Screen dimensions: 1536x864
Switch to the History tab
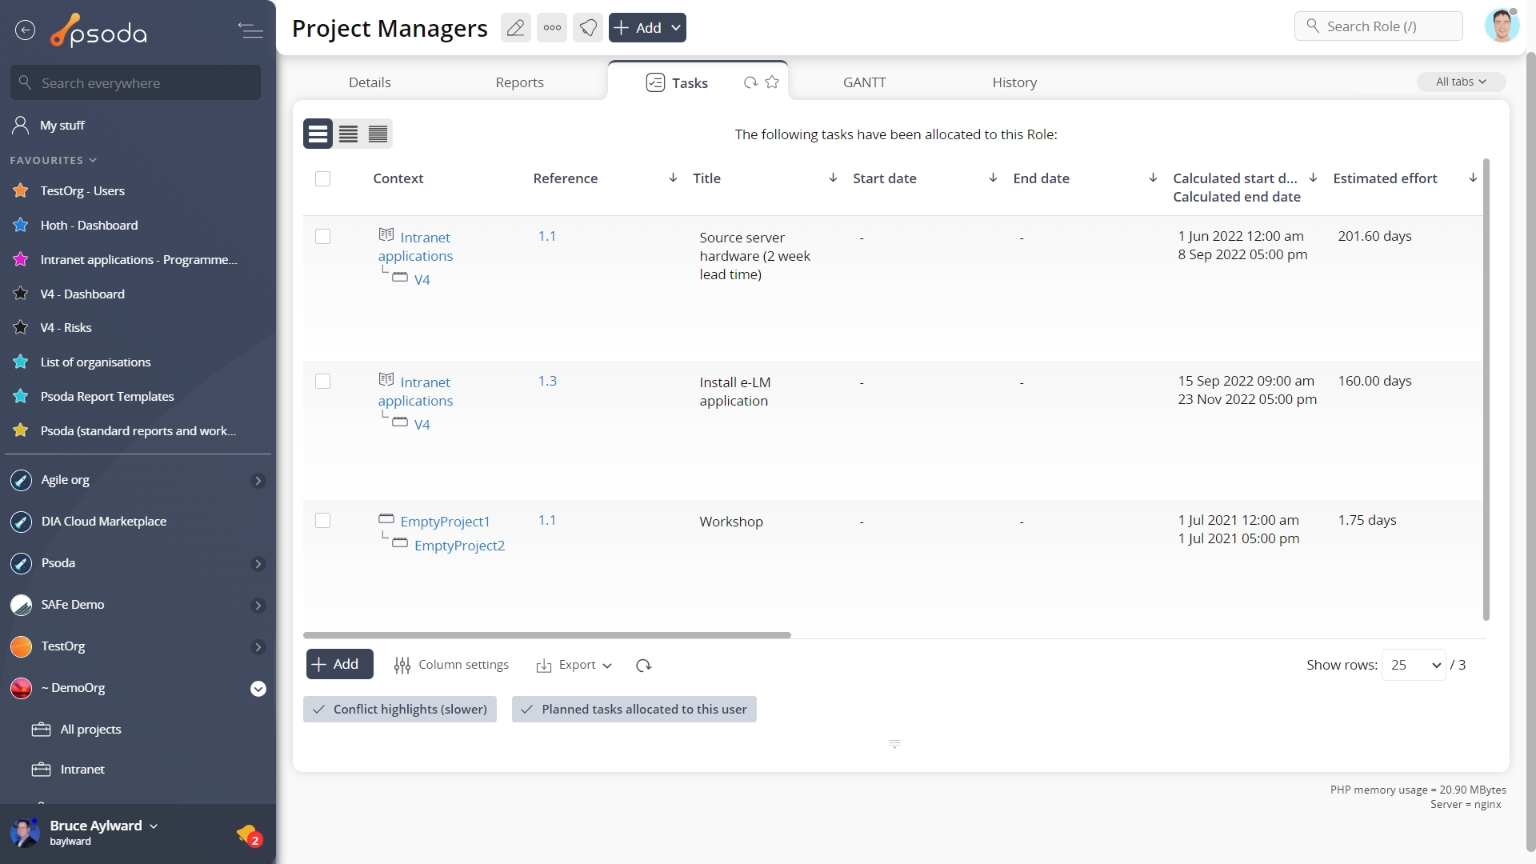click(x=1014, y=82)
